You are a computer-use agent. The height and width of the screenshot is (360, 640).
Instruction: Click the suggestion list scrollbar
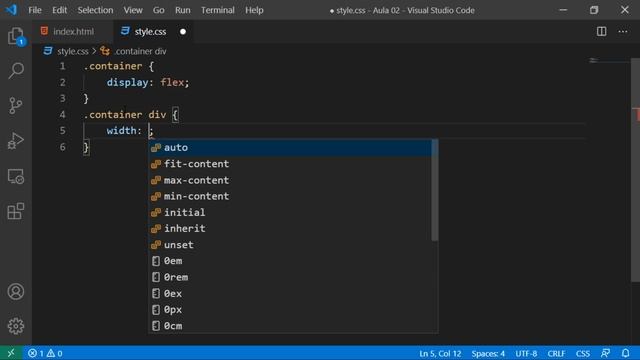(x=435, y=190)
